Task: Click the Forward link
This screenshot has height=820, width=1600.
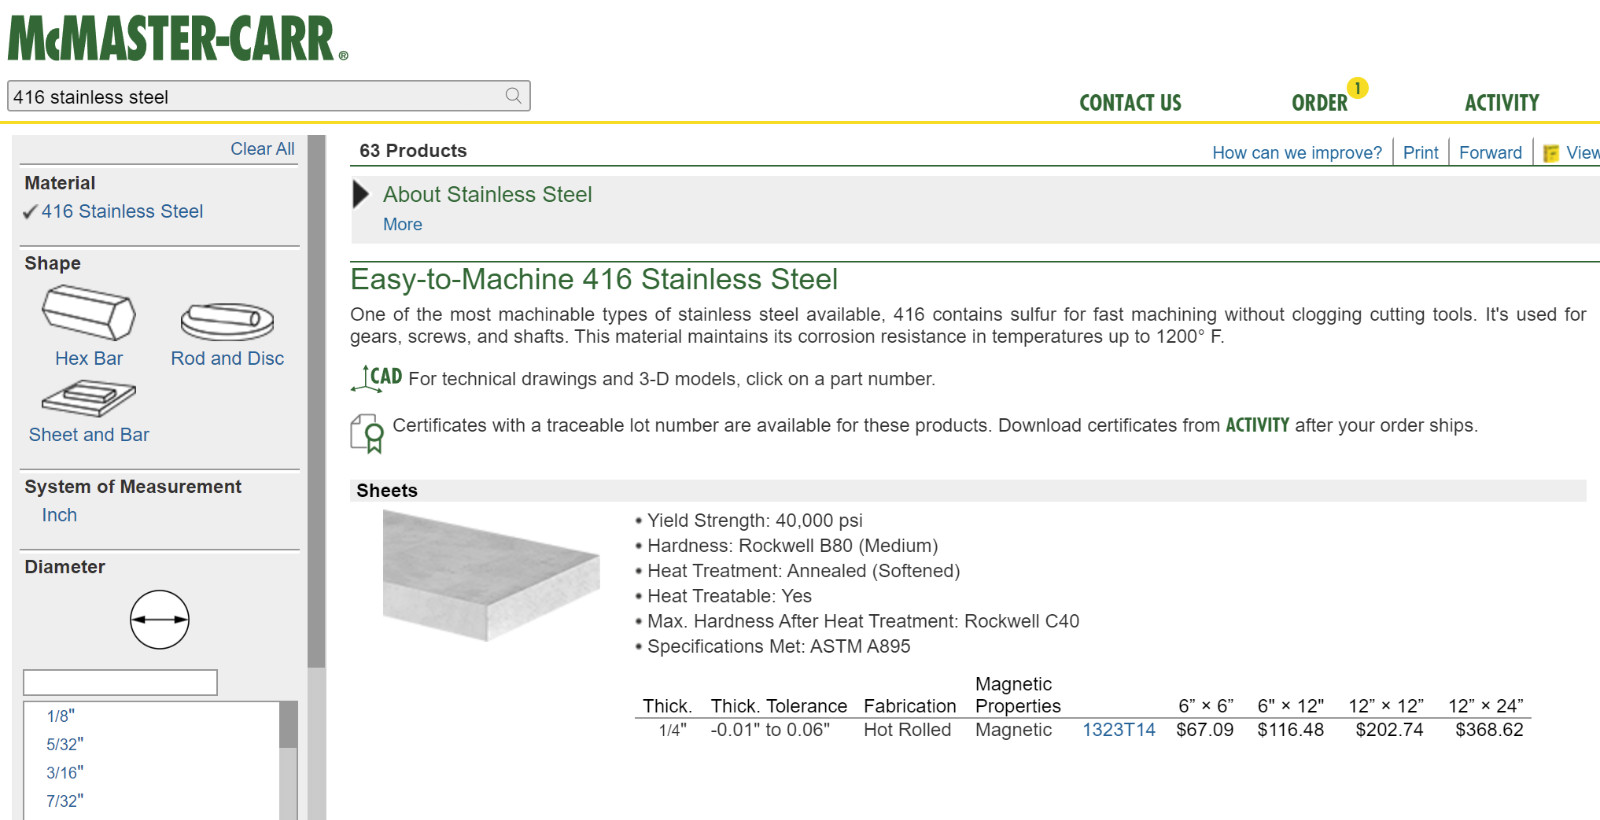Action: click(x=1490, y=153)
